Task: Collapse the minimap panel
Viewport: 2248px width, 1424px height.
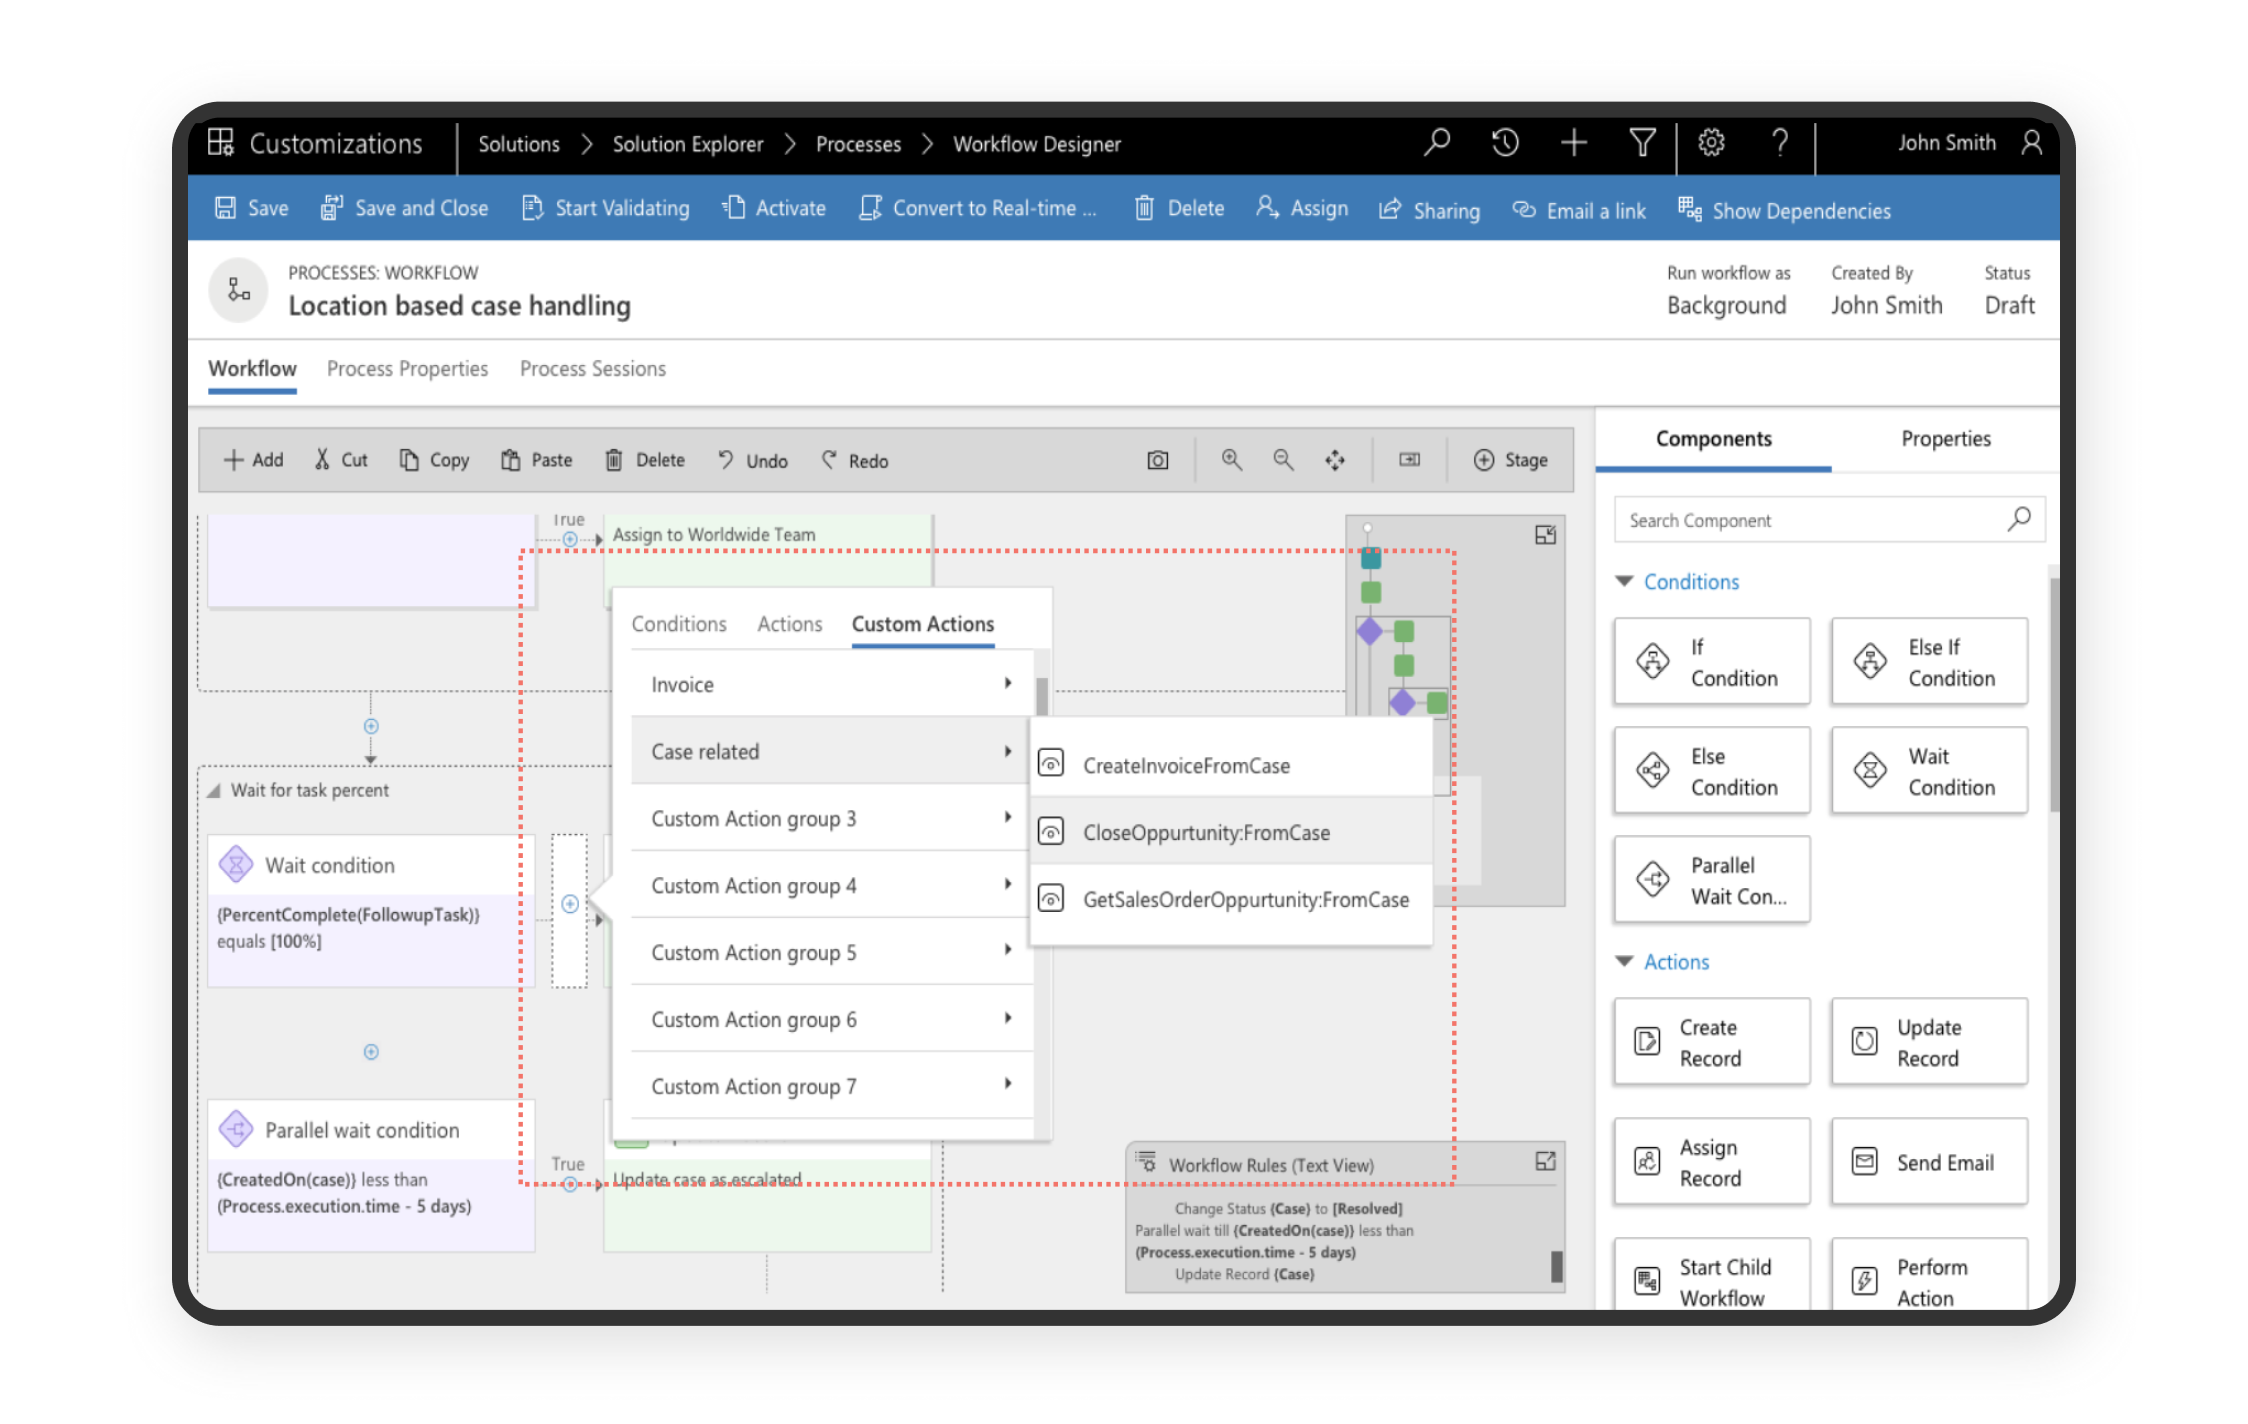Action: click(1545, 535)
